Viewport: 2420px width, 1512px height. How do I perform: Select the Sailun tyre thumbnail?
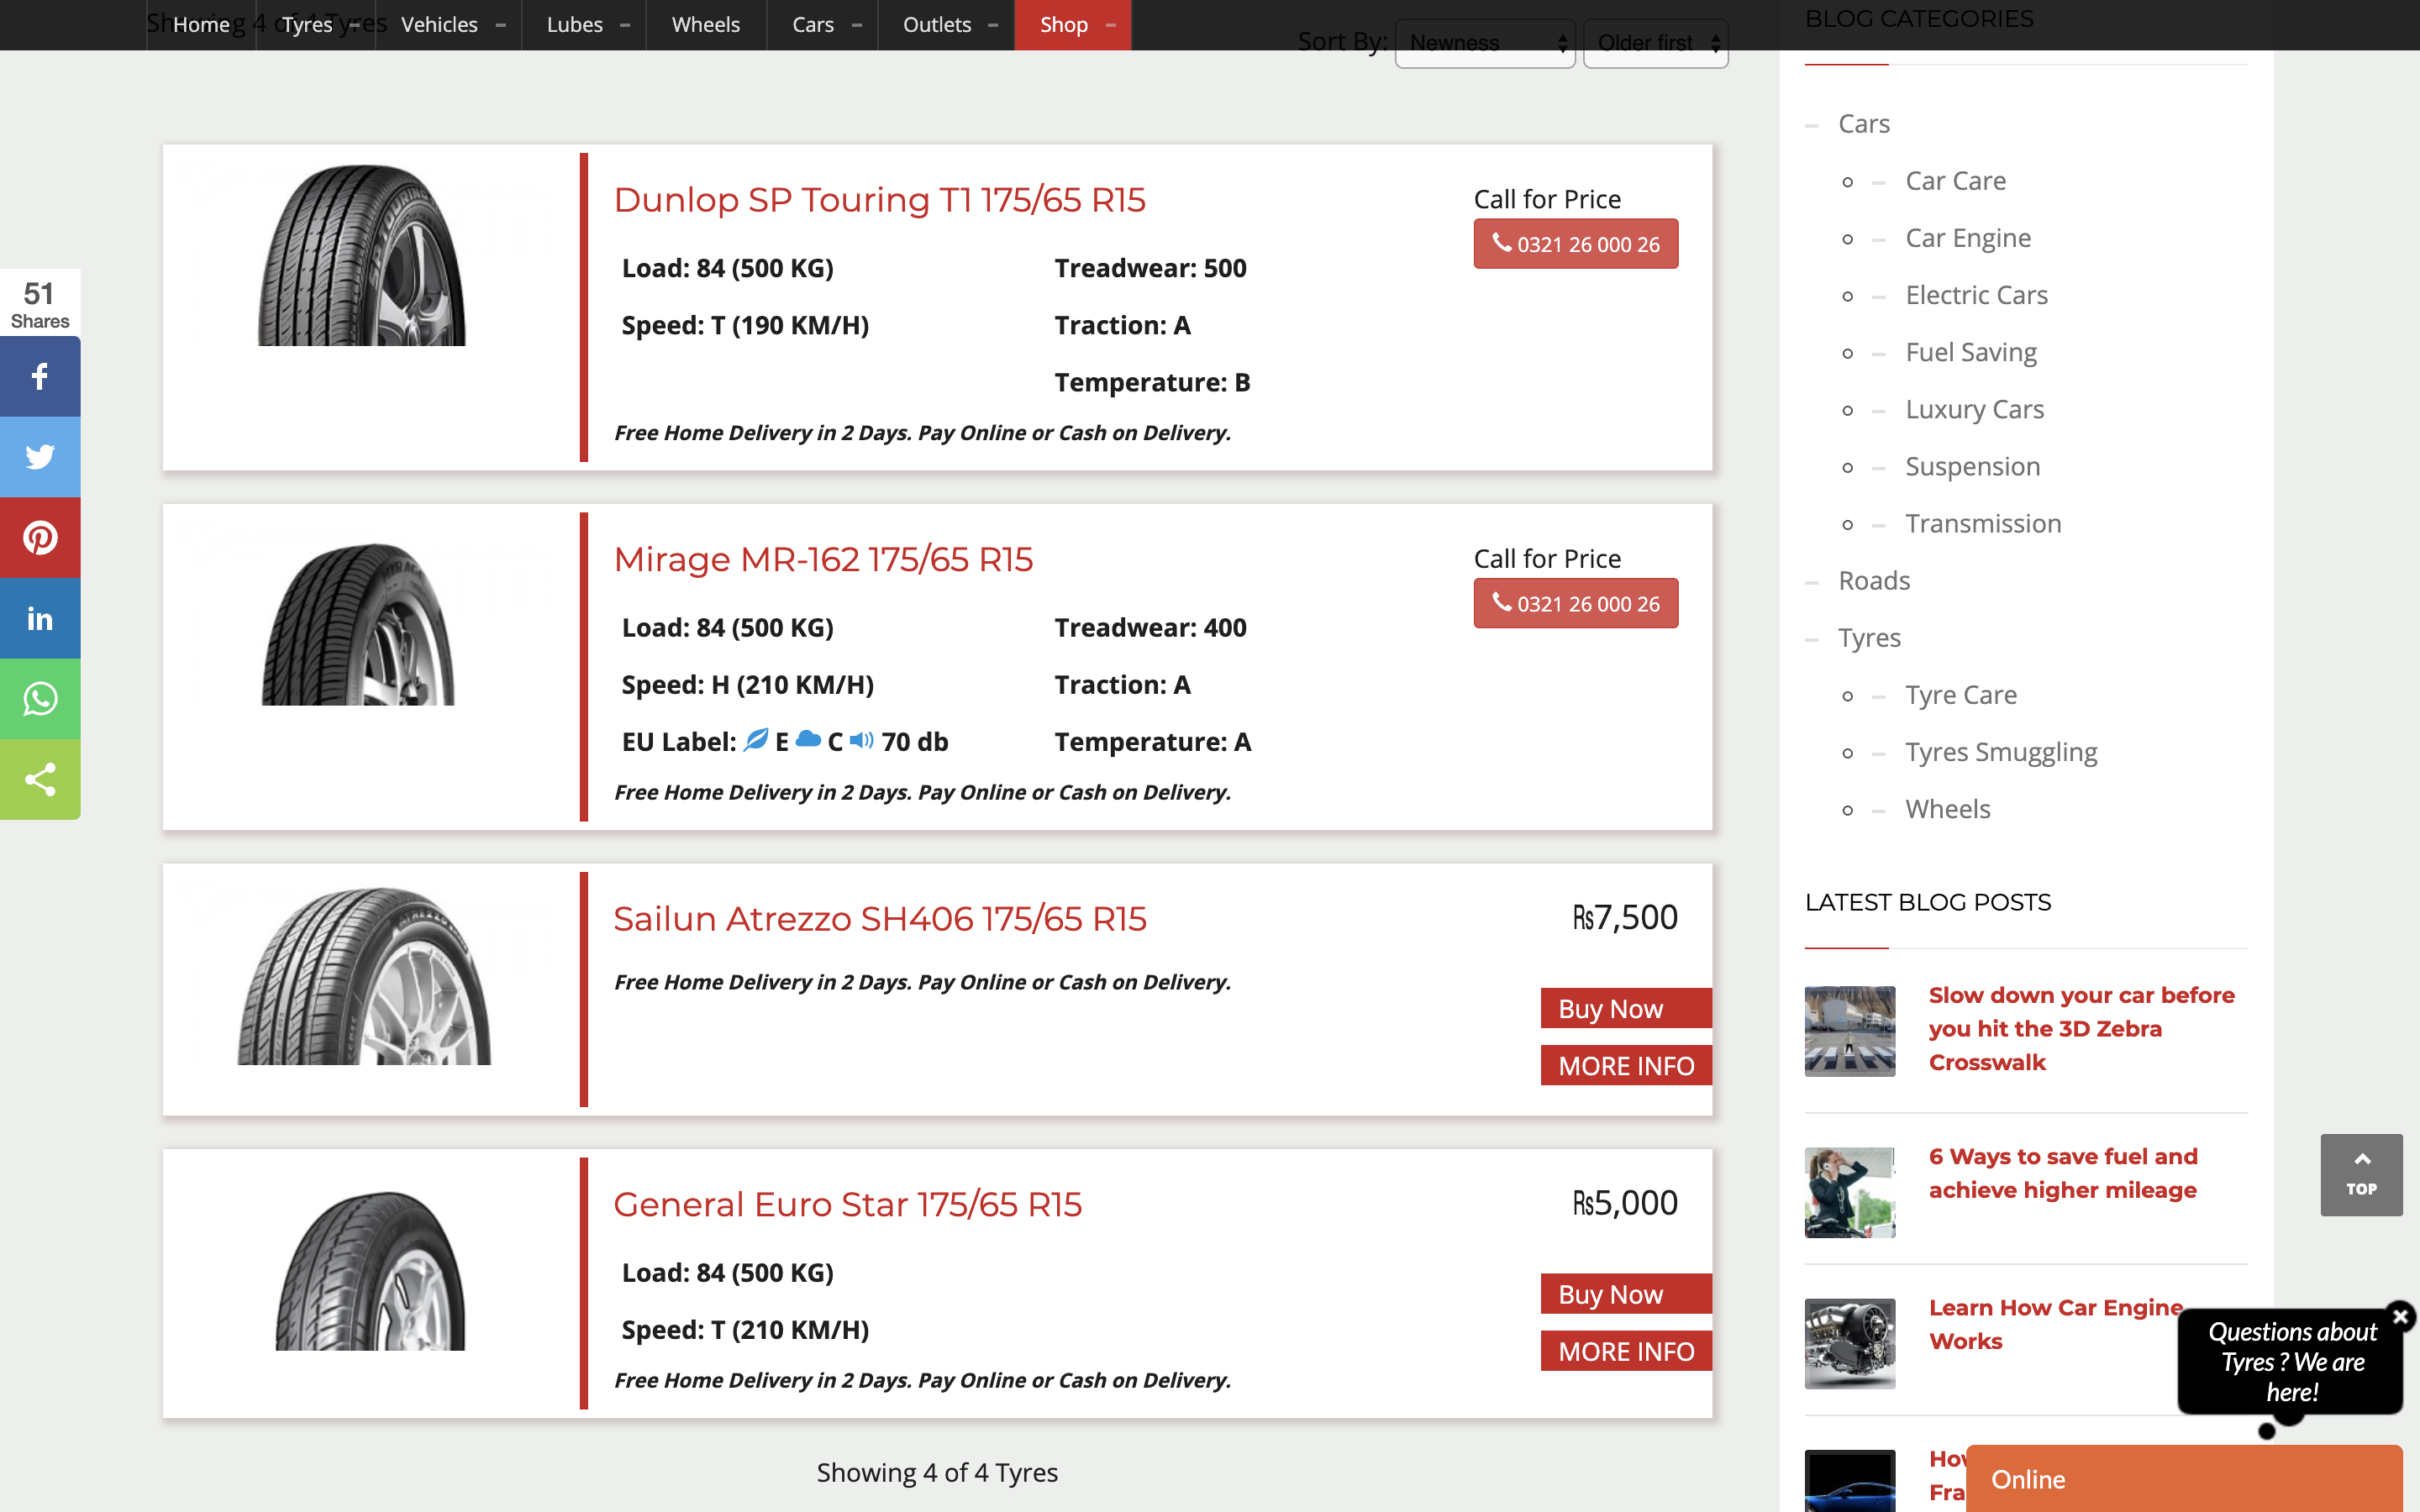pyautogui.click(x=364, y=975)
